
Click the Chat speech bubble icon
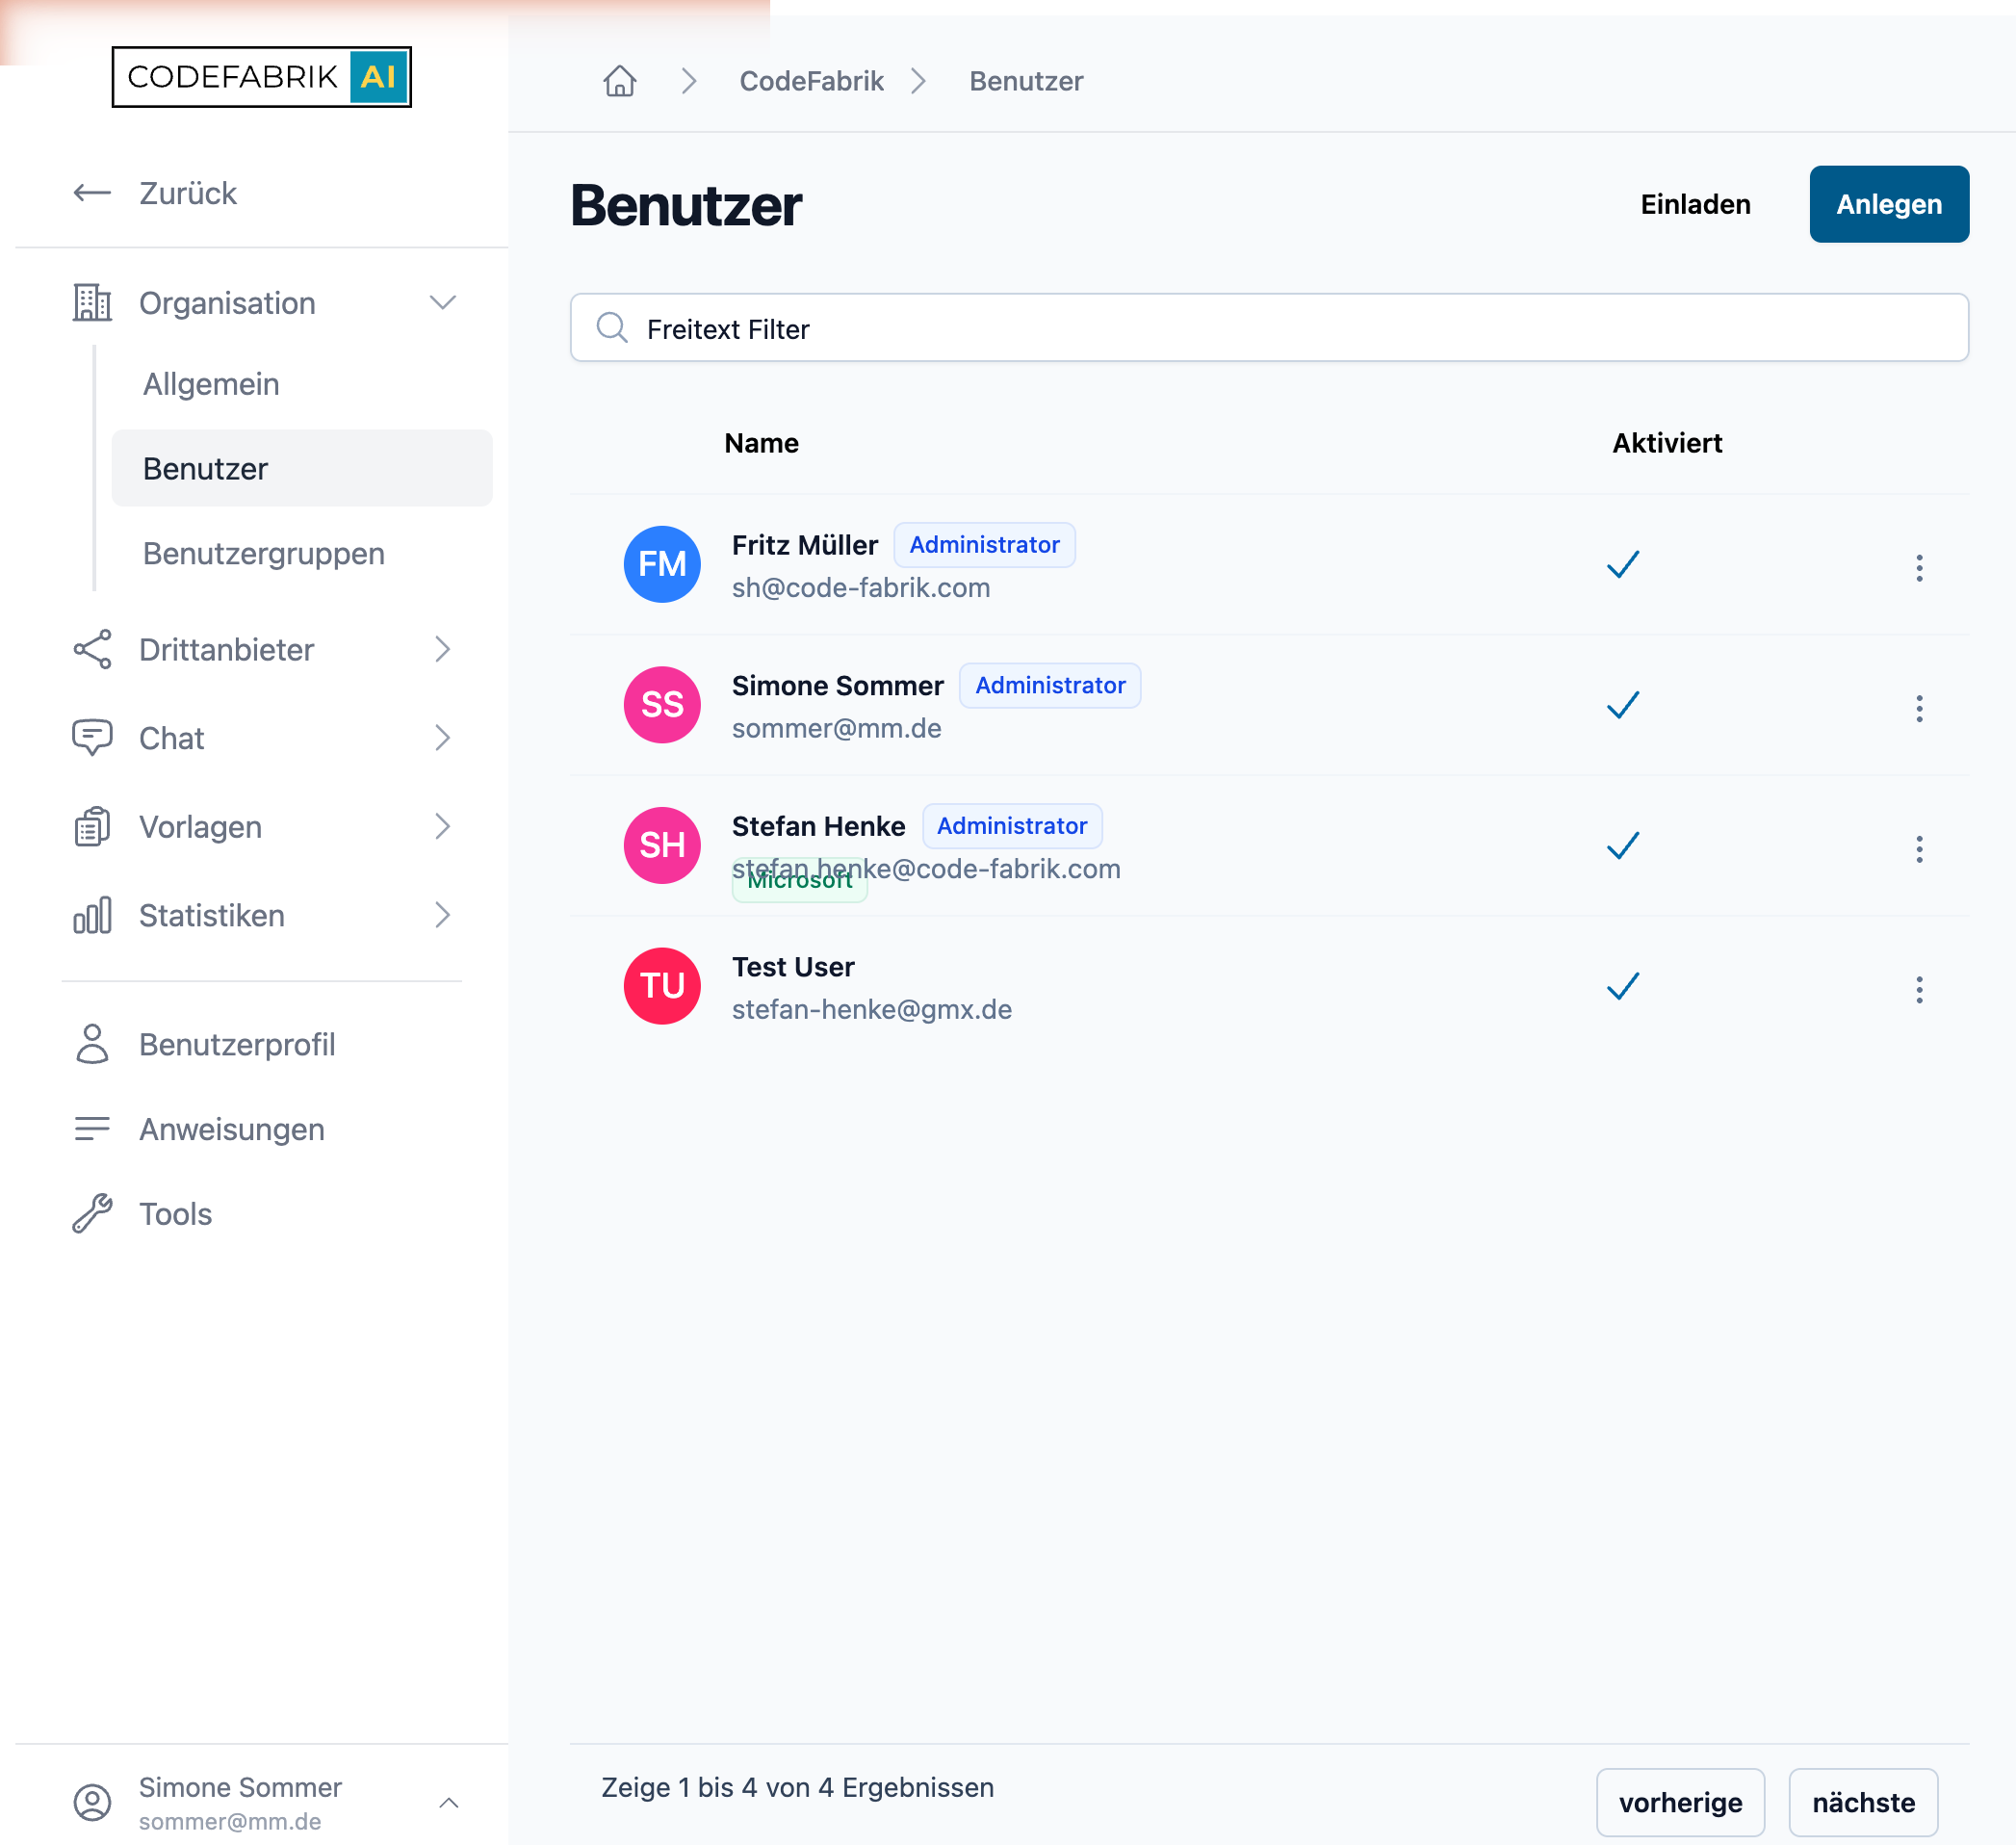tap(92, 738)
